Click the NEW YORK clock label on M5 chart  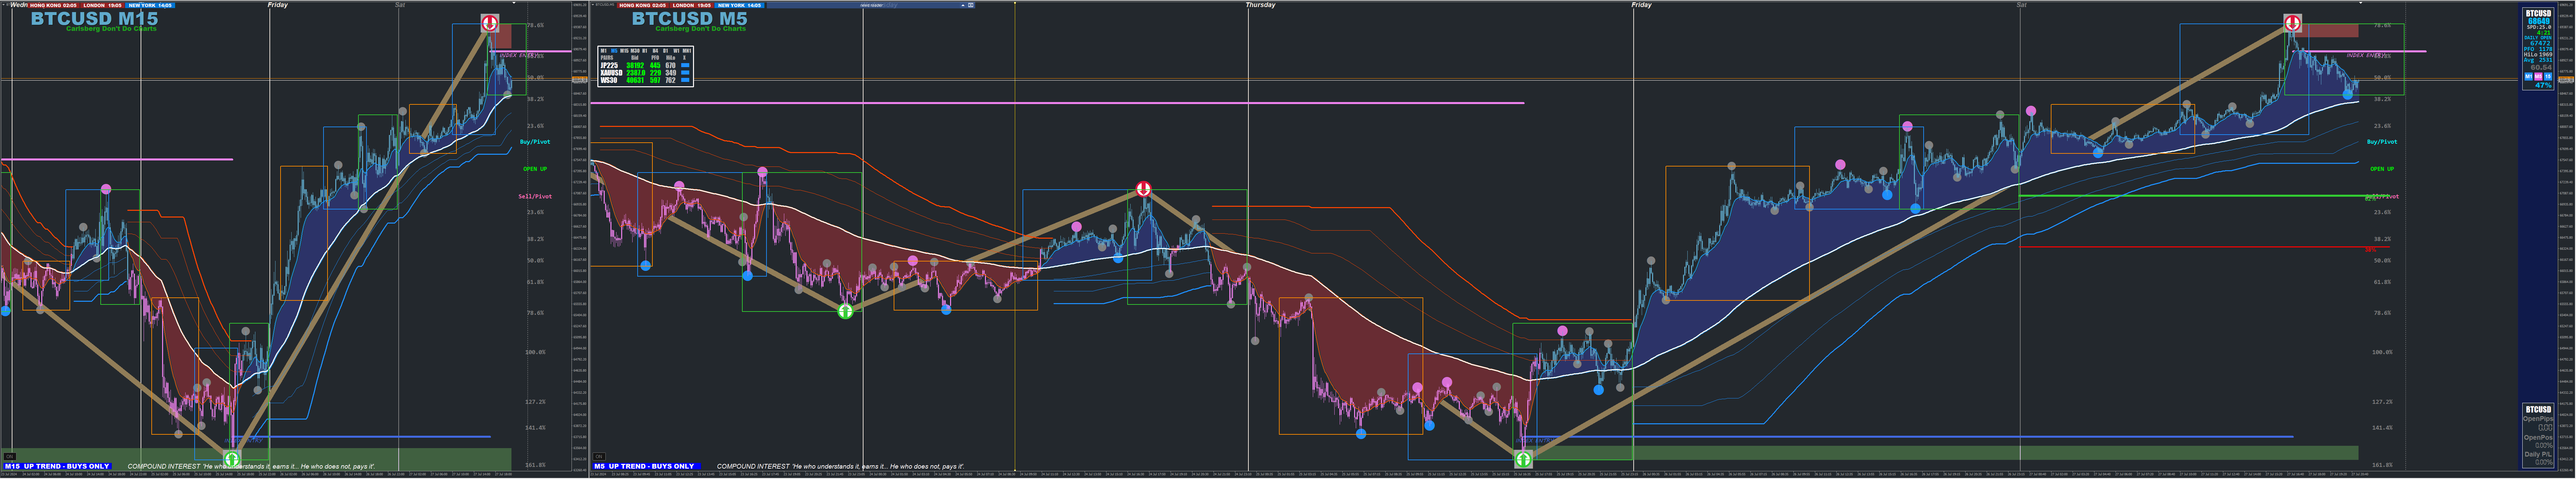click(739, 5)
